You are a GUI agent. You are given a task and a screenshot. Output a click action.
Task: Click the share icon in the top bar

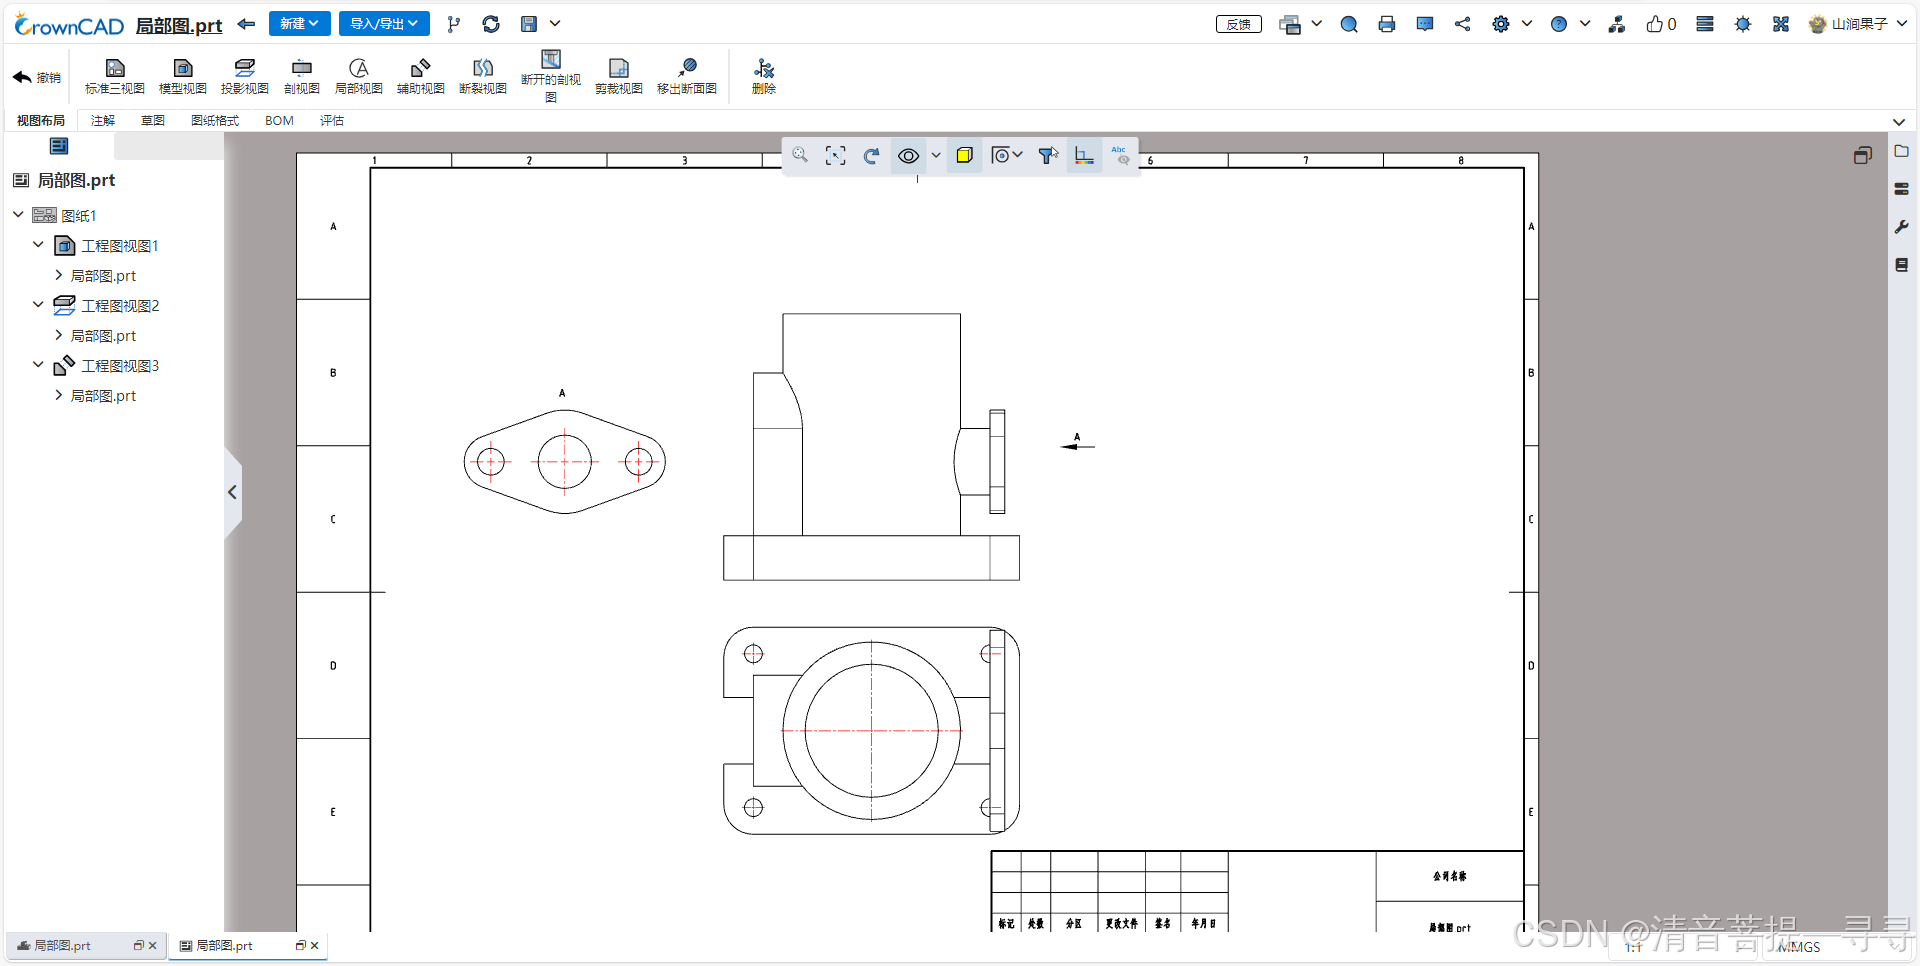click(1462, 24)
